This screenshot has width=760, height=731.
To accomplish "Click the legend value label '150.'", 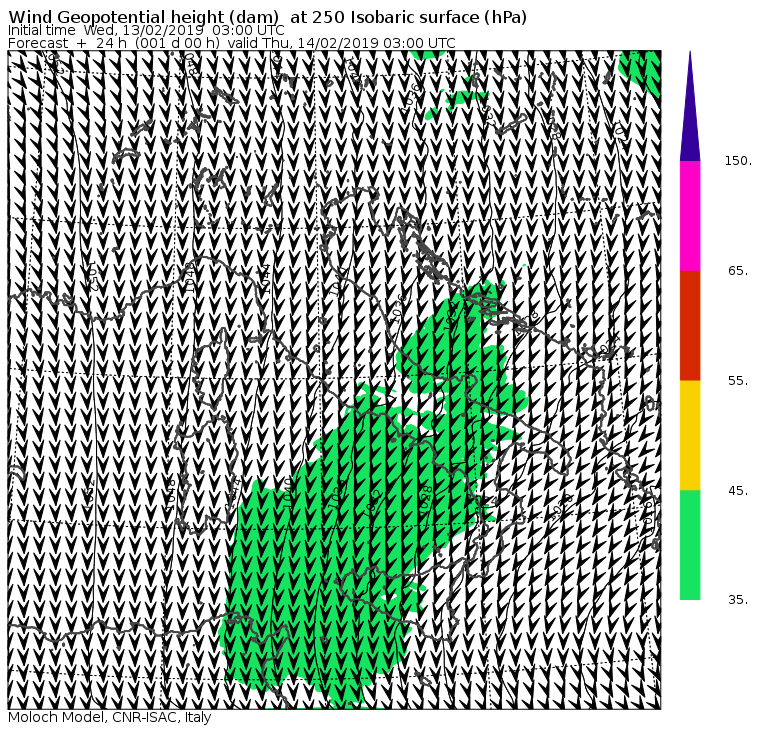I will (738, 161).
